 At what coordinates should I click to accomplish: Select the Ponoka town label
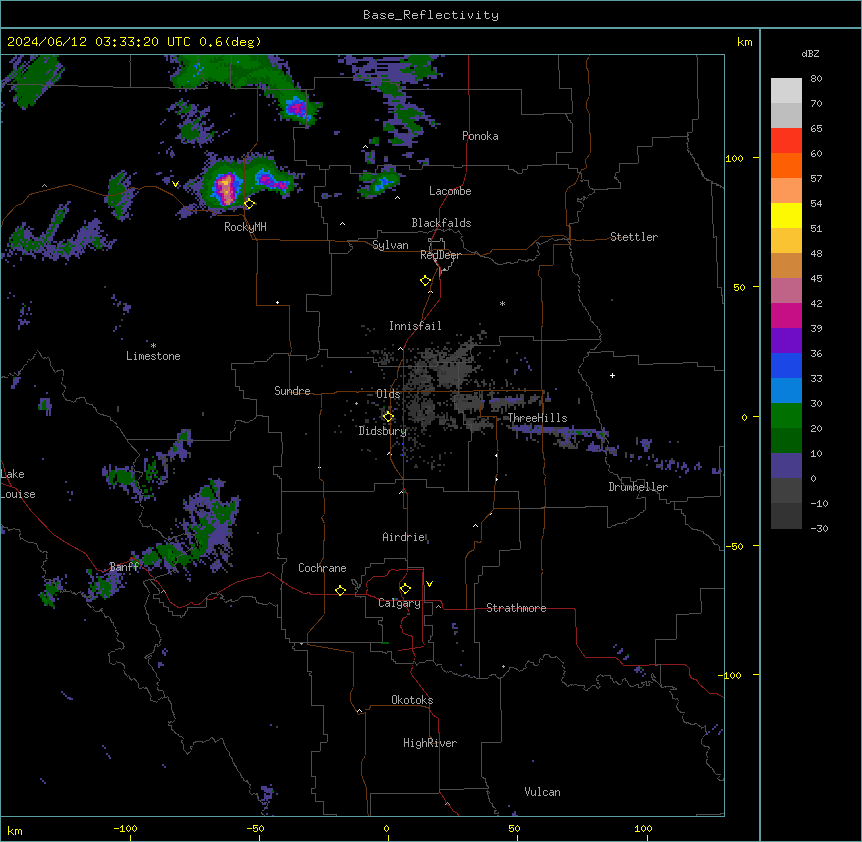(480, 136)
